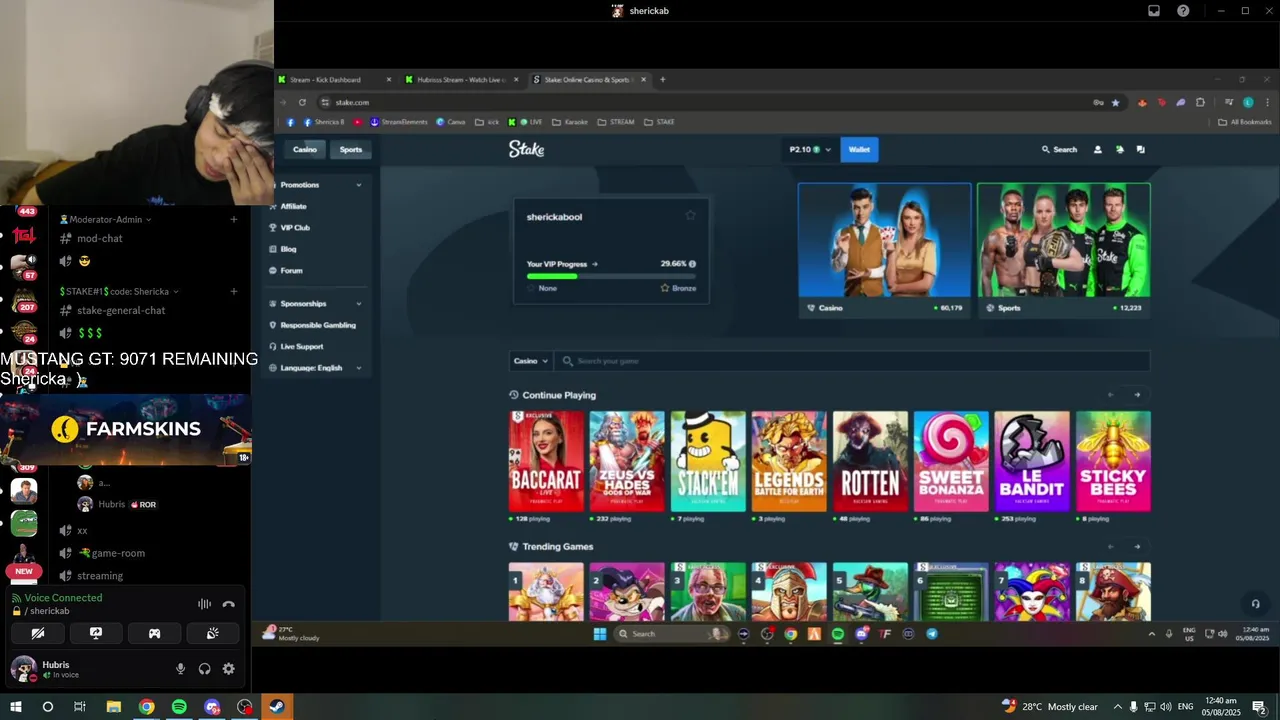
Task: Show hidden system tray icons on host taskbar
Action: click(x=1117, y=707)
